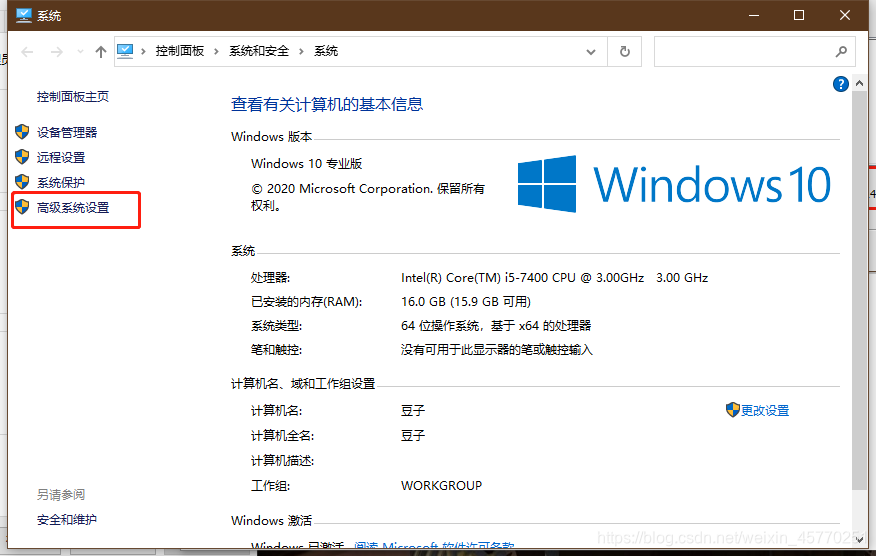This screenshot has height=556, width=876.
Task: Click 64 位操作系统 system type value
Action: tap(496, 326)
